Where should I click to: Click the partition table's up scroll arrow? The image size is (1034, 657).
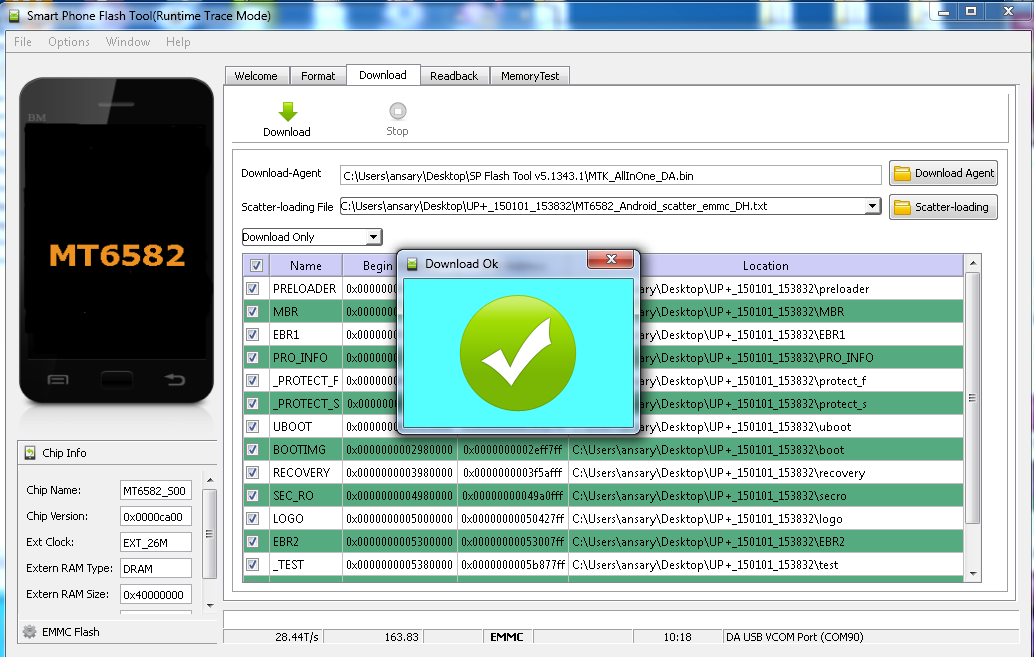(973, 263)
